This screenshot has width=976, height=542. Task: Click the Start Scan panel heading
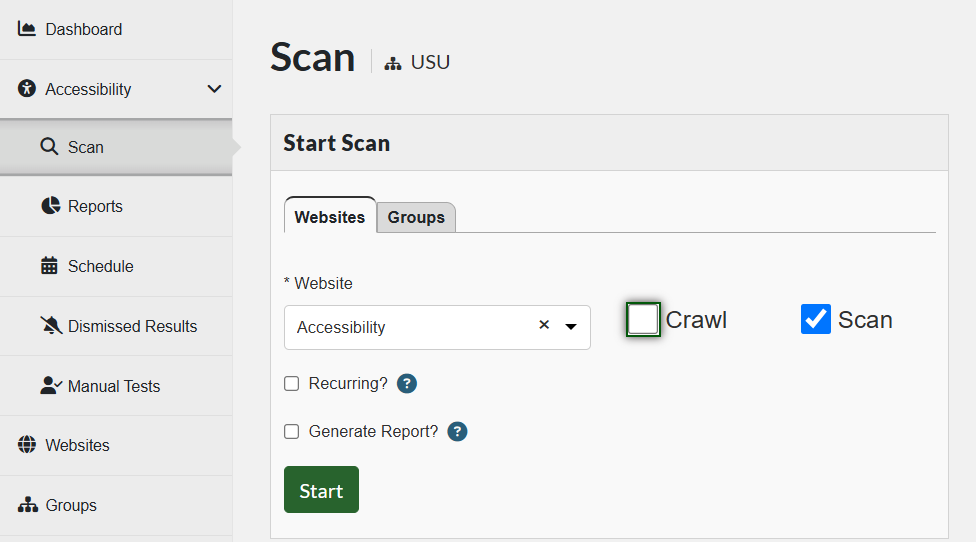337,143
